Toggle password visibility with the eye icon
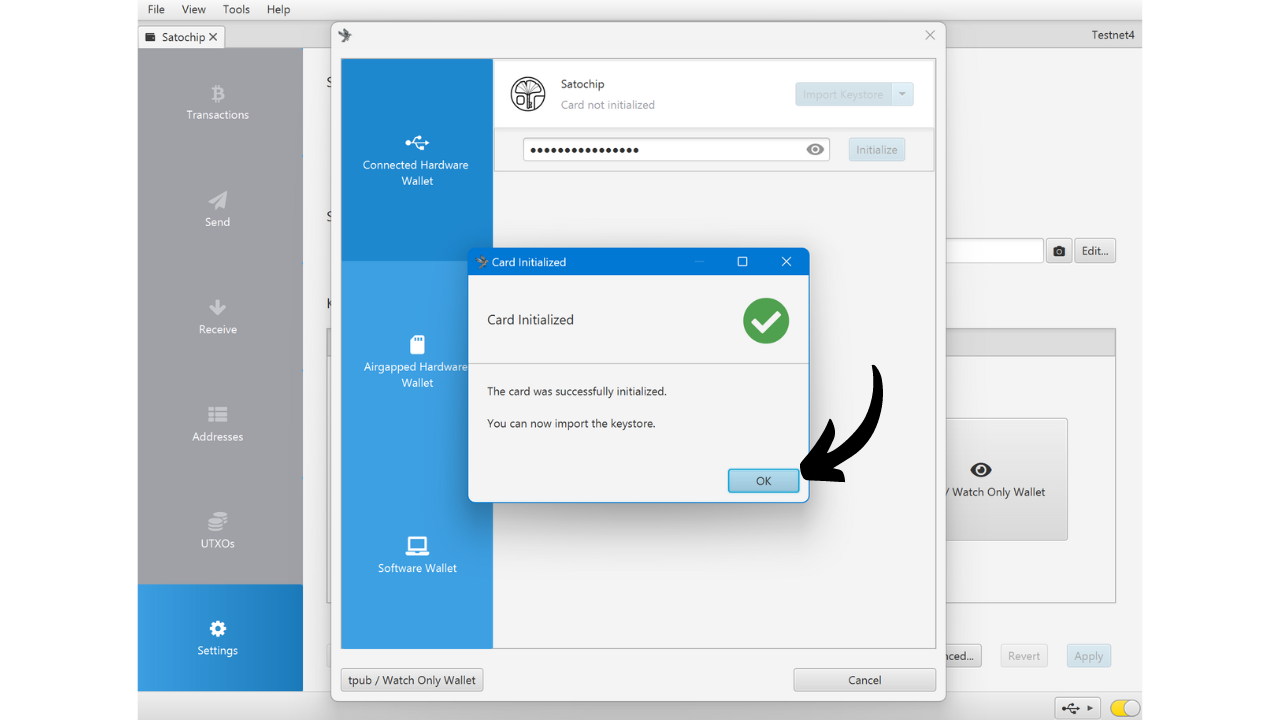 815,150
